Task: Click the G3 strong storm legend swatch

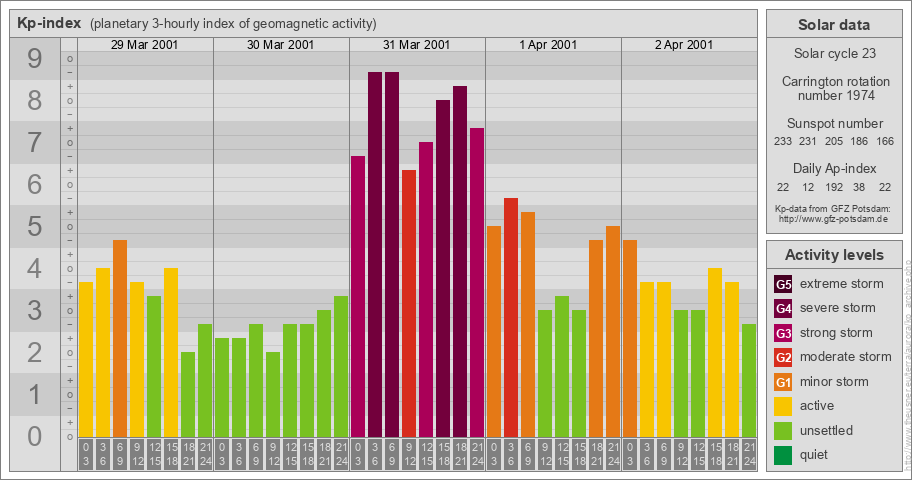Action: pyautogui.click(x=783, y=333)
